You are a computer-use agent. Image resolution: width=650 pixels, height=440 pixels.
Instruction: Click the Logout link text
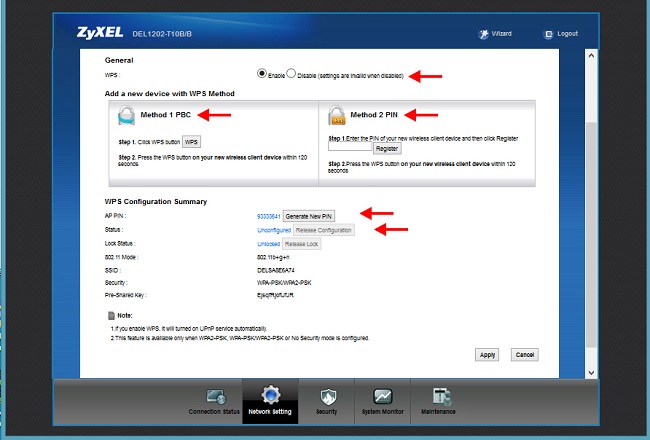point(568,34)
